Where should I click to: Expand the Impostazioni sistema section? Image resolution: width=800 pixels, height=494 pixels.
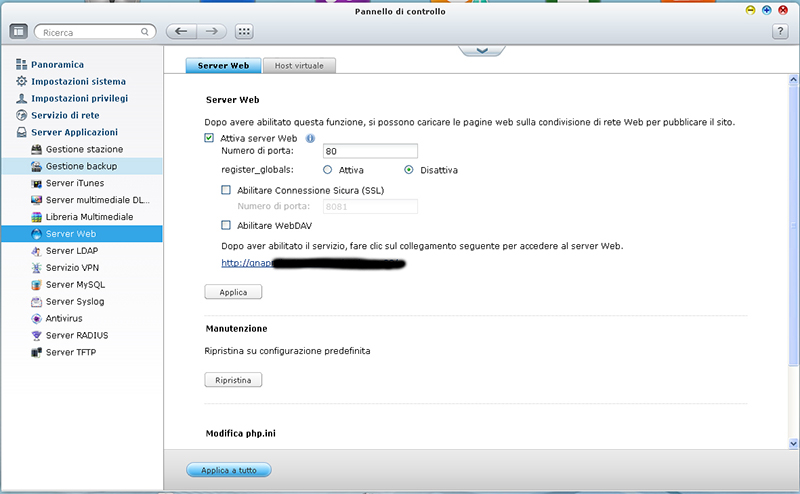pyautogui.click(x=78, y=81)
